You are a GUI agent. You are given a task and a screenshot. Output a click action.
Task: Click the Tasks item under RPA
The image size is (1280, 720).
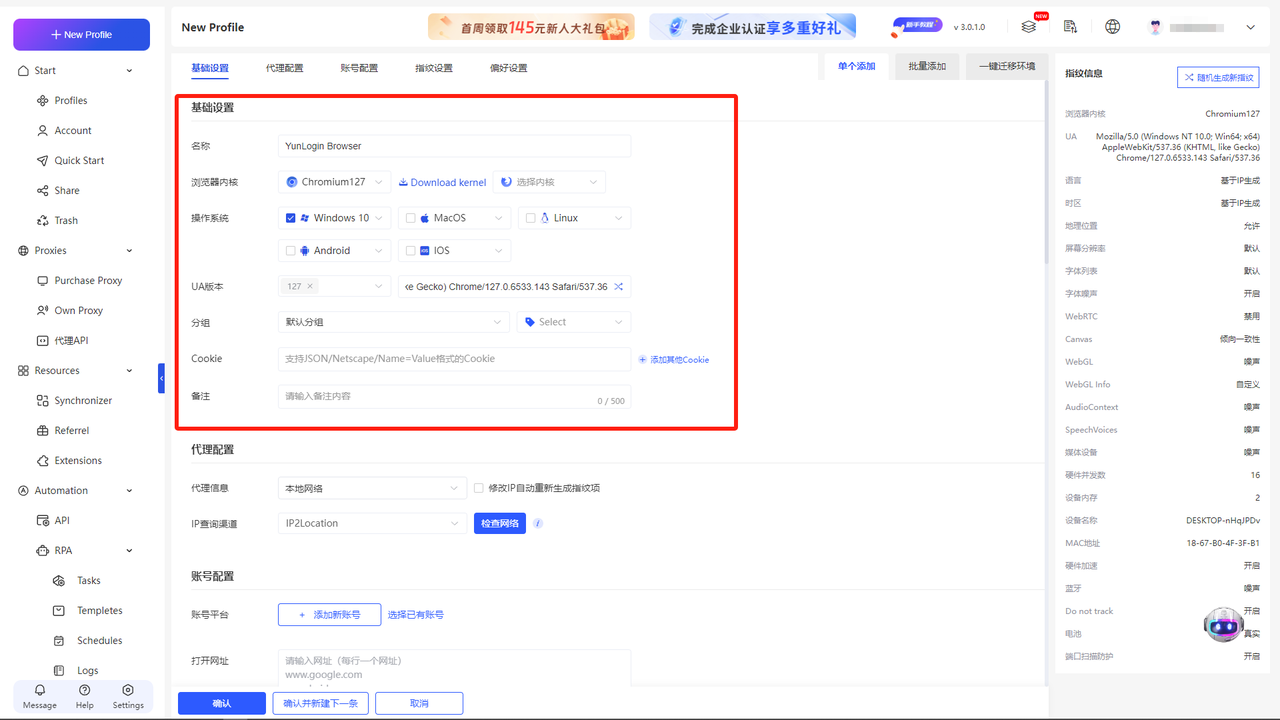tap(88, 580)
